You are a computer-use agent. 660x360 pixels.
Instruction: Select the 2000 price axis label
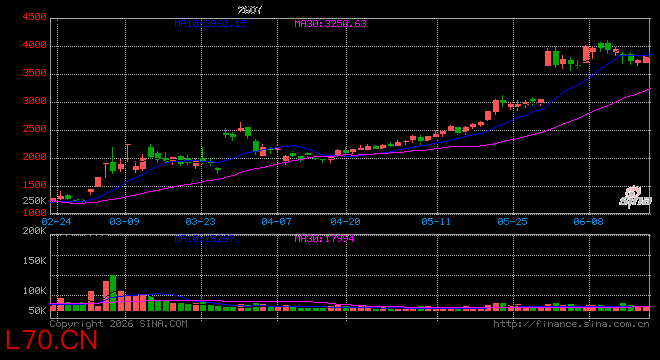tap(35, 157)
